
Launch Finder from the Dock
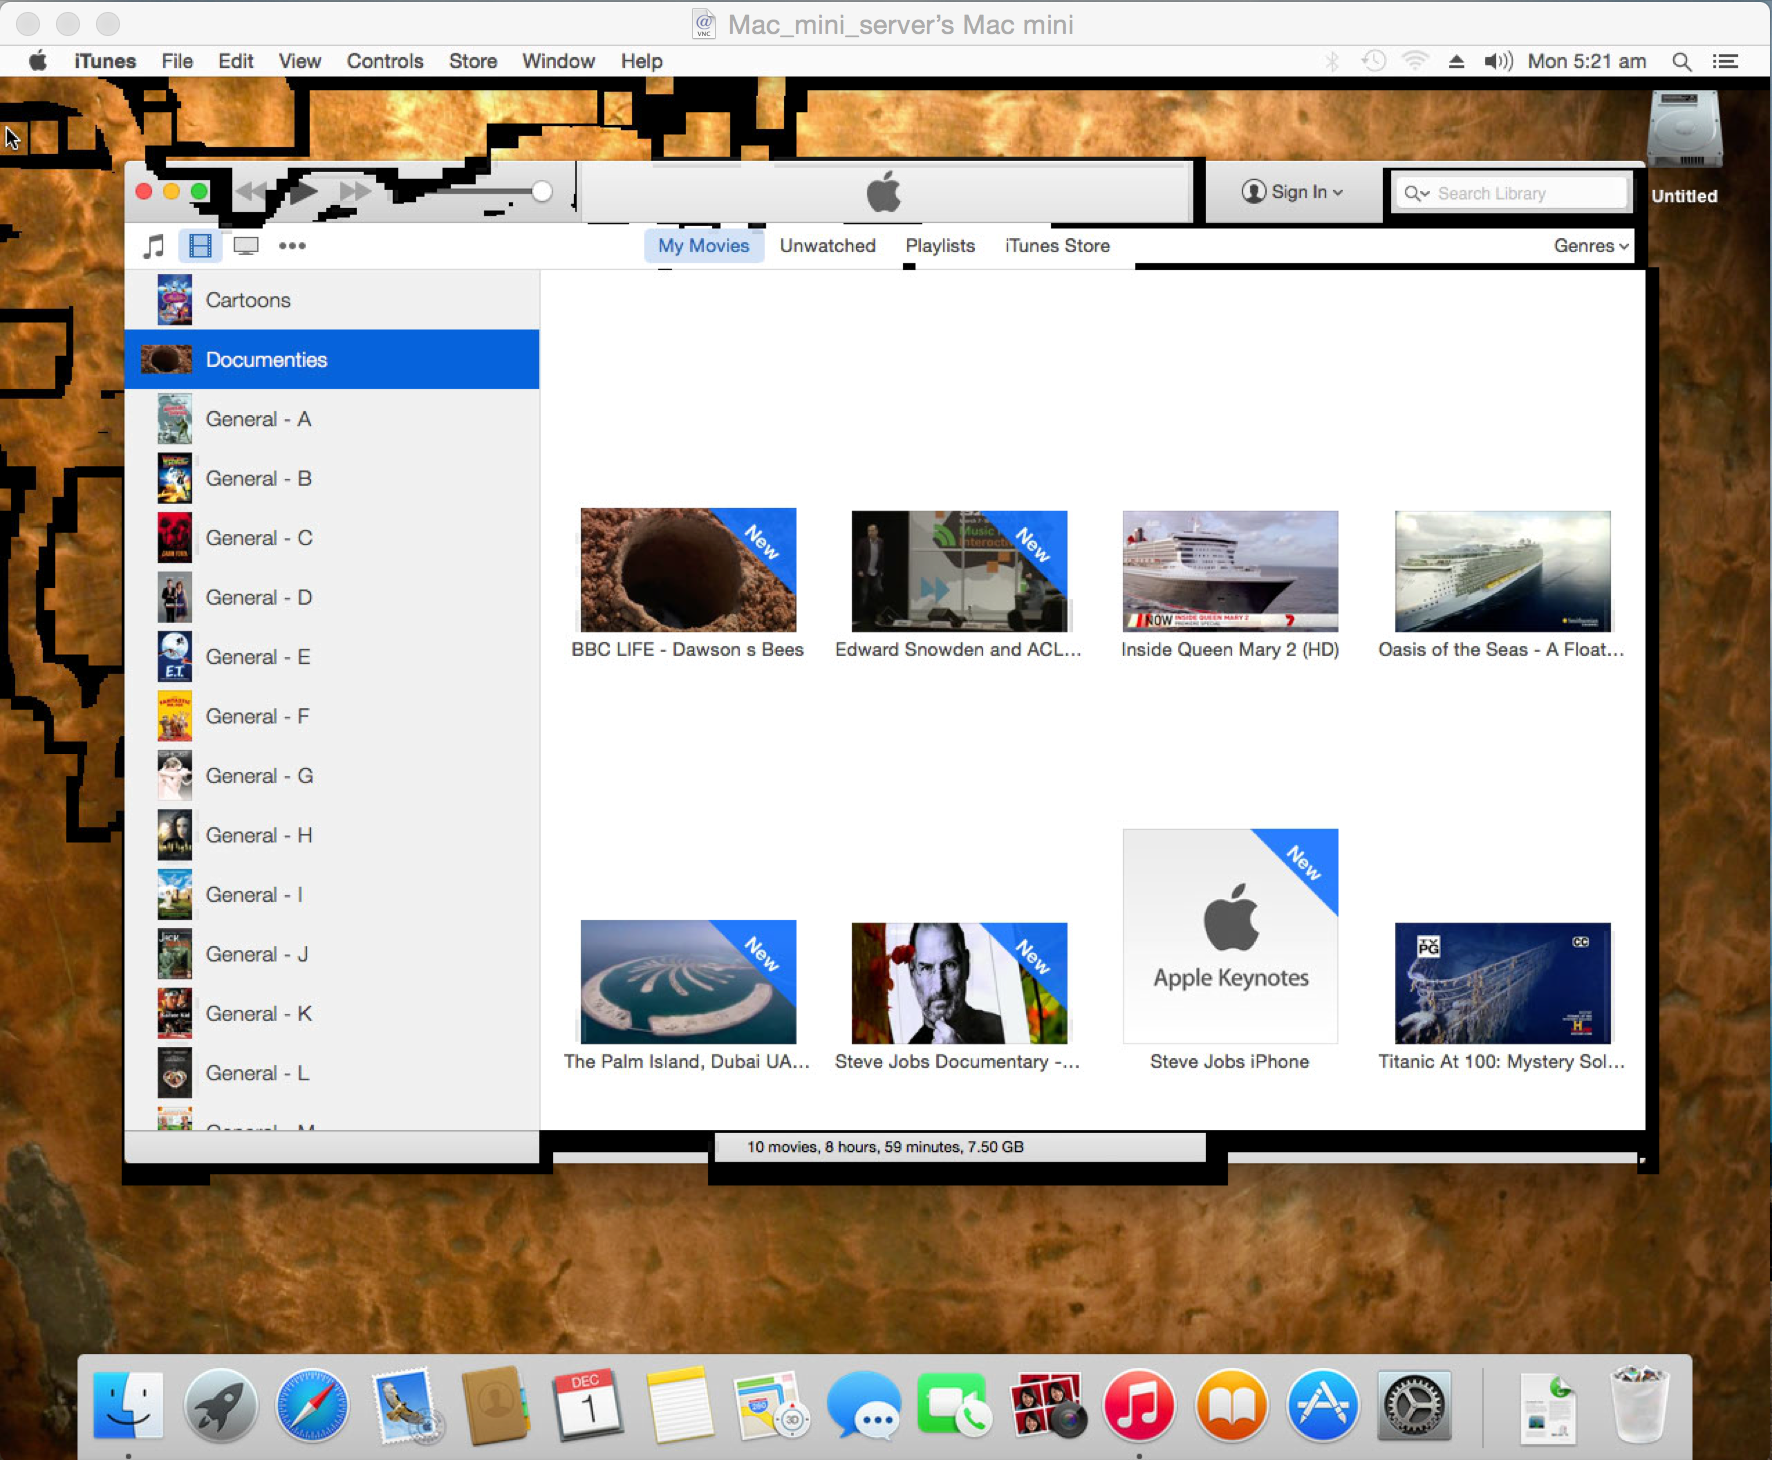click(129, 1407)
